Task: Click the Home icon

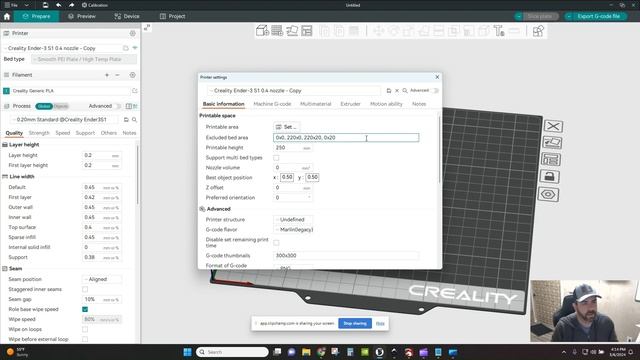Action: [x=7, y=16]
